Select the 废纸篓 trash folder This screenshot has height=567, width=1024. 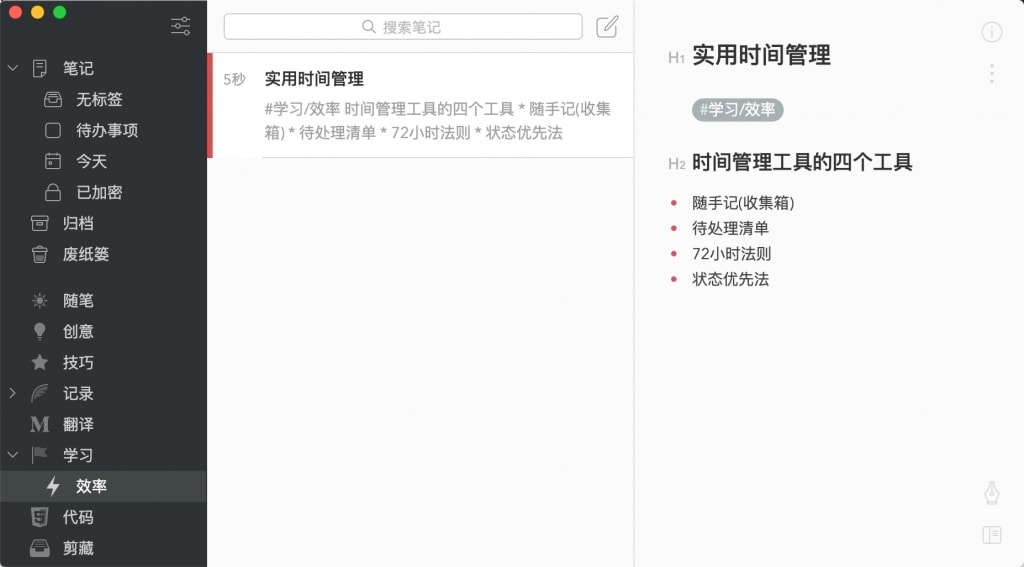[85, 254]
